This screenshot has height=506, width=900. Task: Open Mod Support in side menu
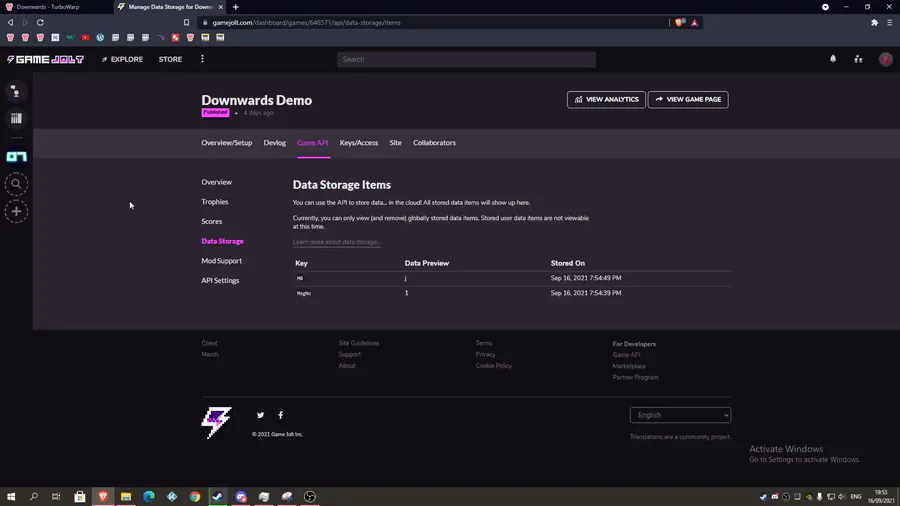coord(222,261)
